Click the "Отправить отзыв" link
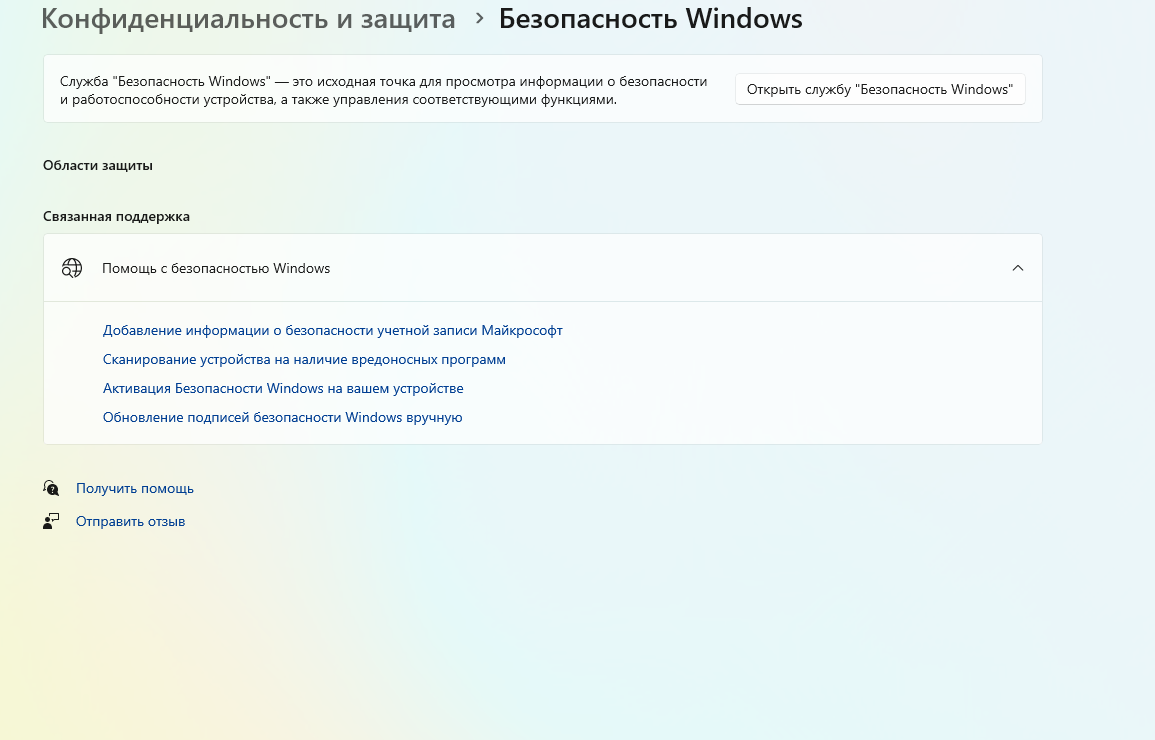 pos(130,521)
